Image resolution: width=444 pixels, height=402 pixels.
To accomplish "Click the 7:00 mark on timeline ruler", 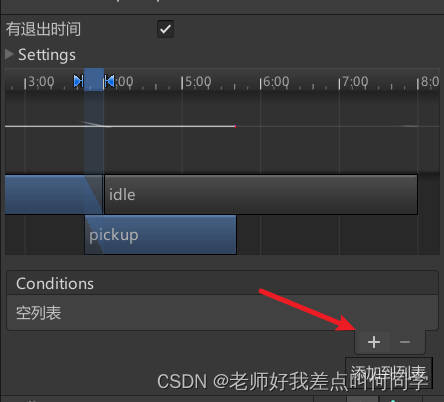I will pyautogui.click(x=353, y=82).
